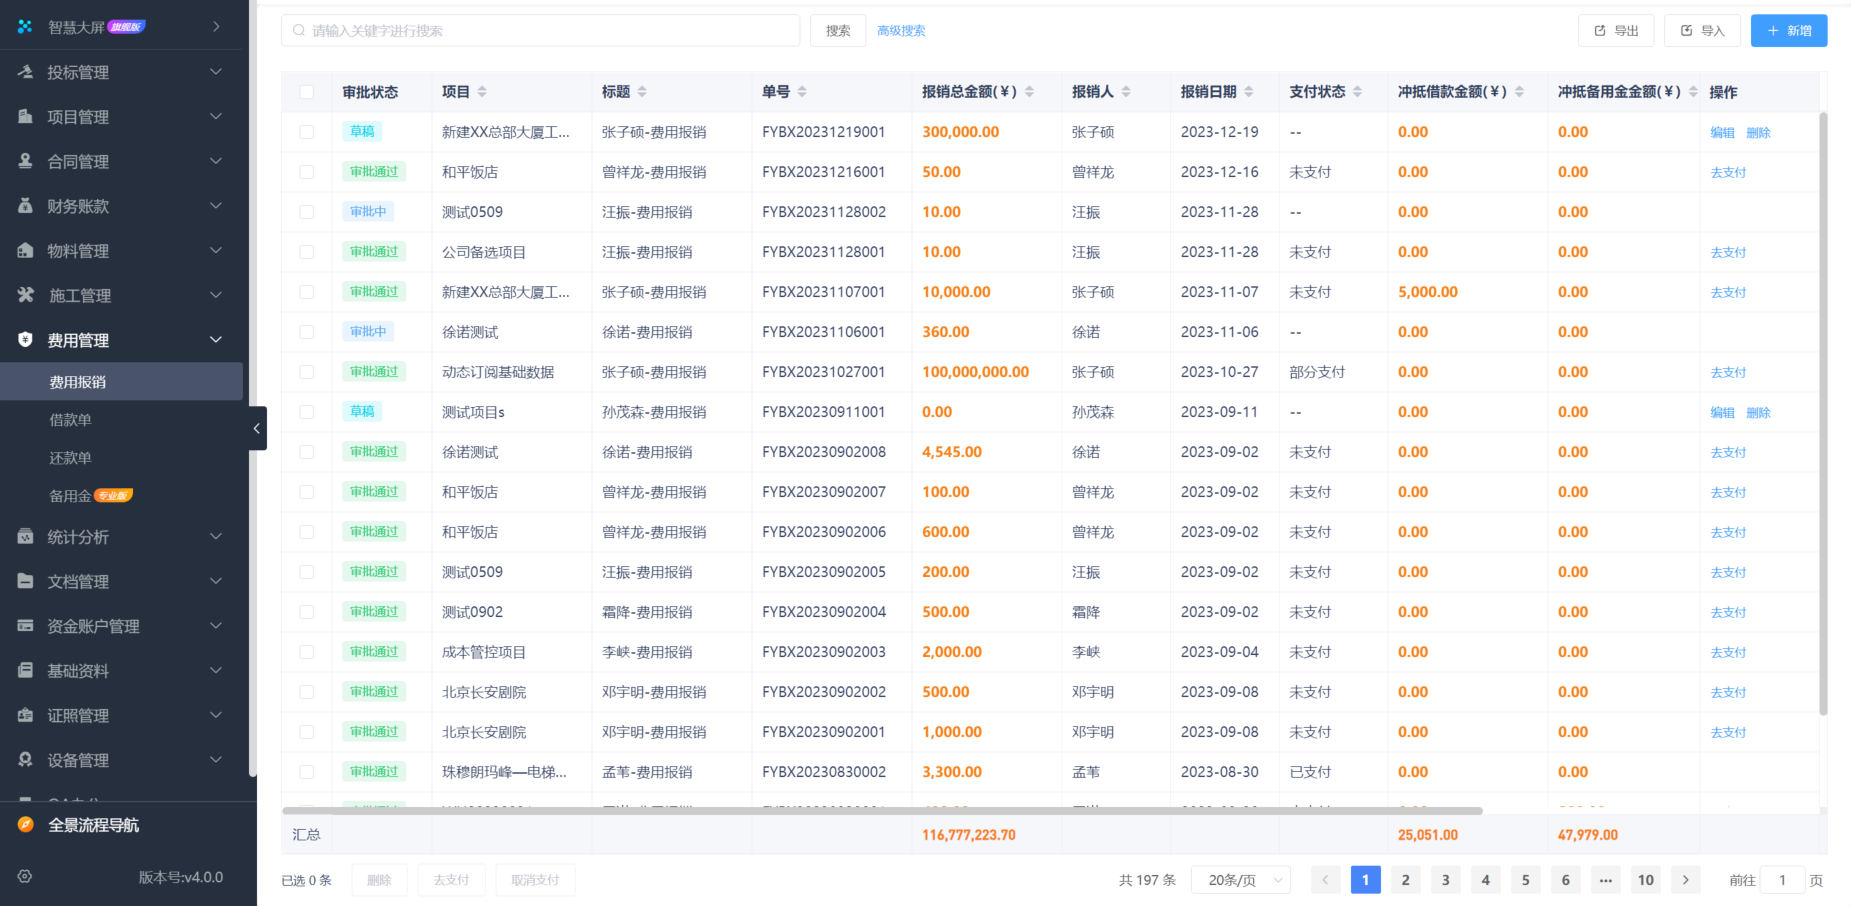The image size is (1851, 906).
Task: Click the 项目管理 sidebar icon
Action: pyautogui.click(x=25, y=116)
